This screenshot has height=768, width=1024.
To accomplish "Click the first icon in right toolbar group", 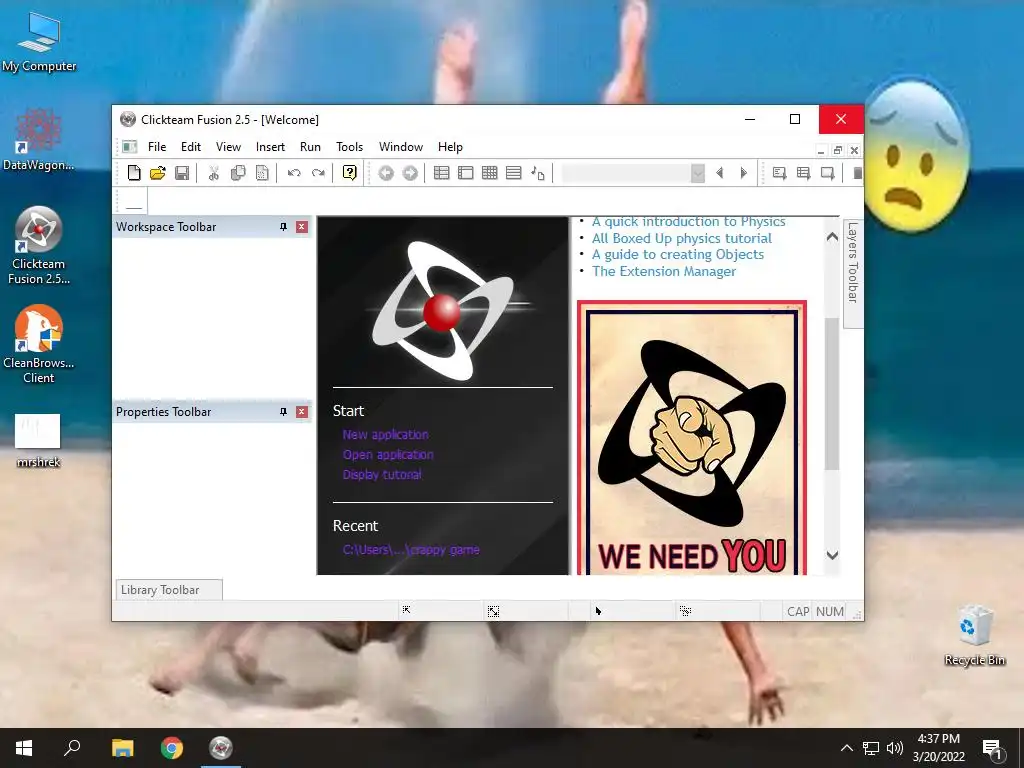I will click(779, 173).
